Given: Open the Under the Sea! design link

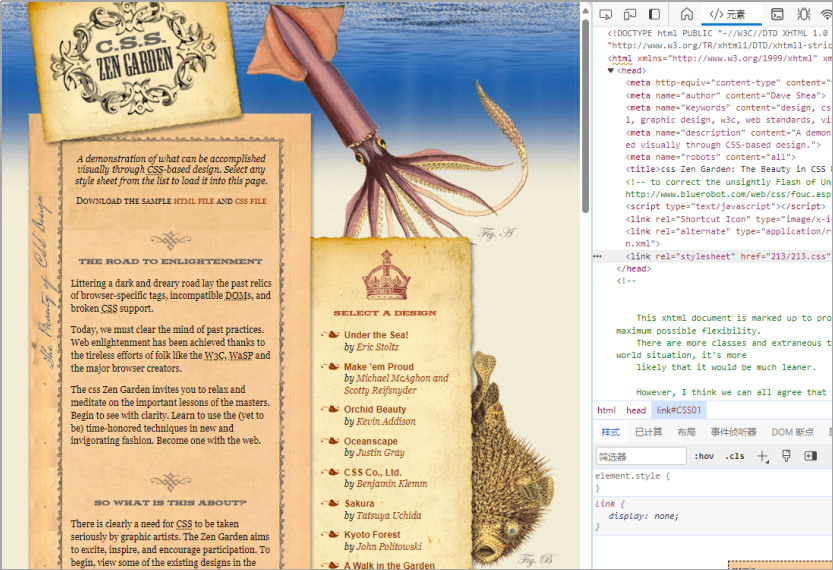Looking at the screenshot, I should [376, 335].
